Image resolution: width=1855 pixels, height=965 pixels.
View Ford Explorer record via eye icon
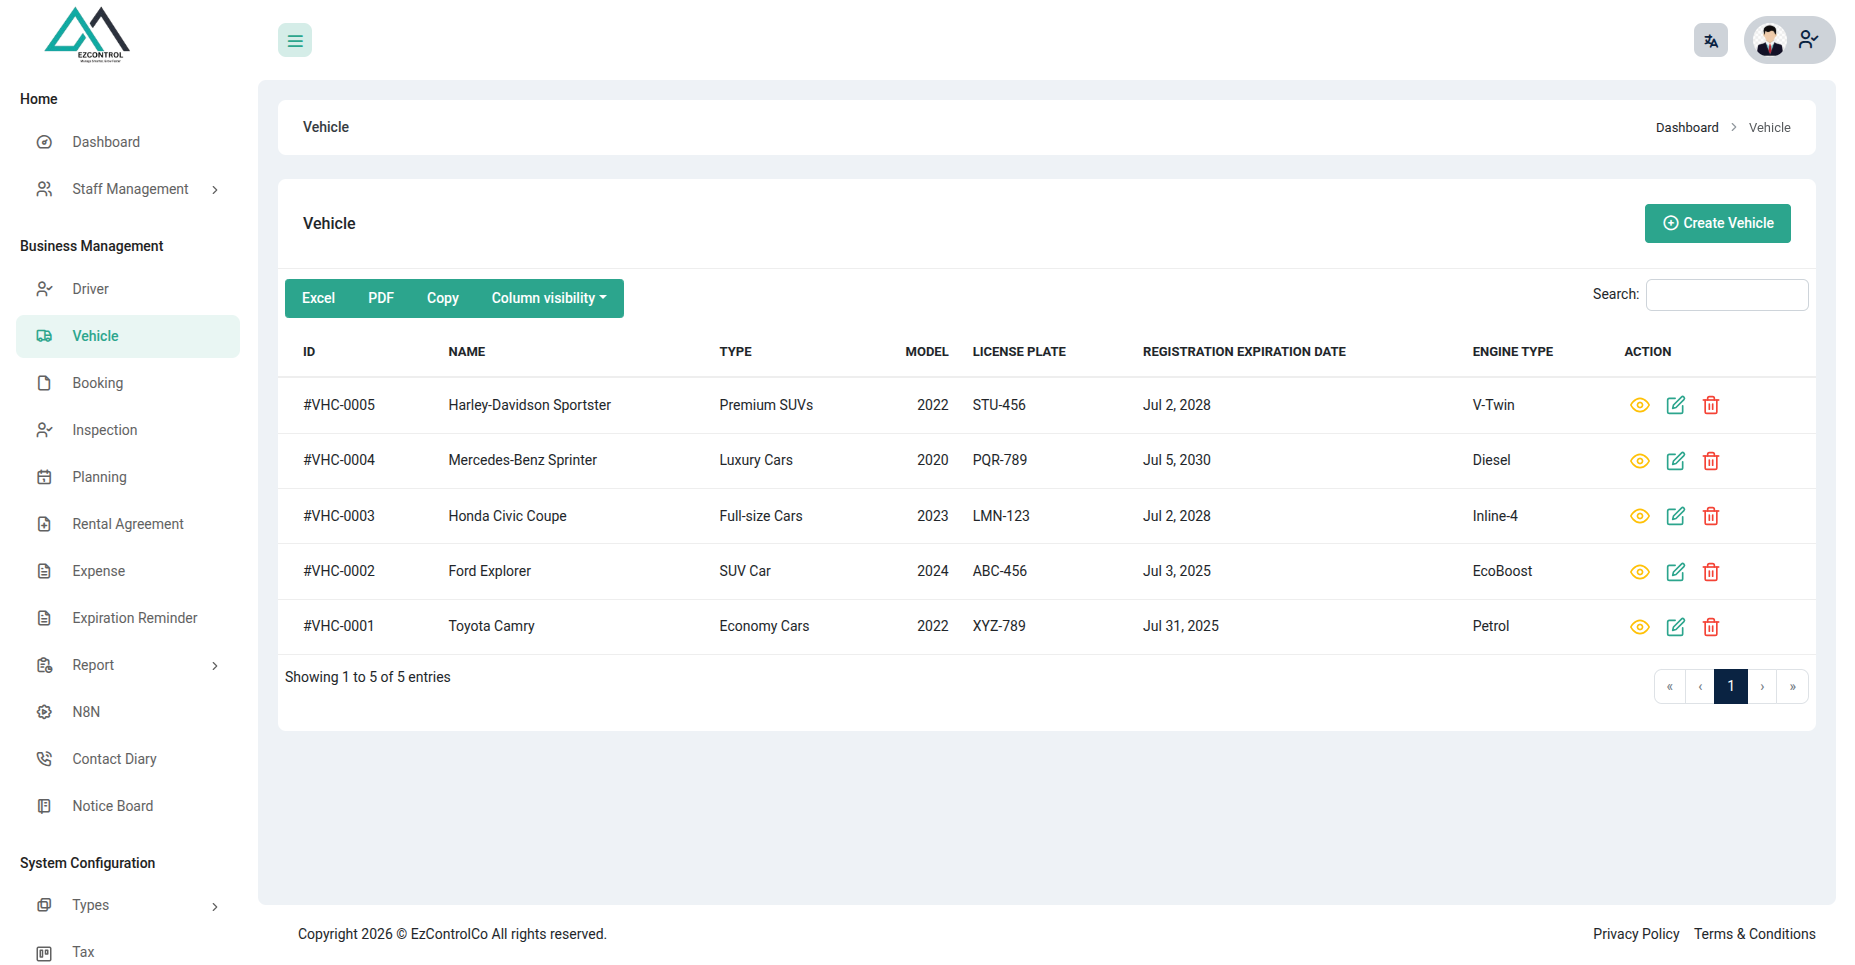(x=1640, y=572)
